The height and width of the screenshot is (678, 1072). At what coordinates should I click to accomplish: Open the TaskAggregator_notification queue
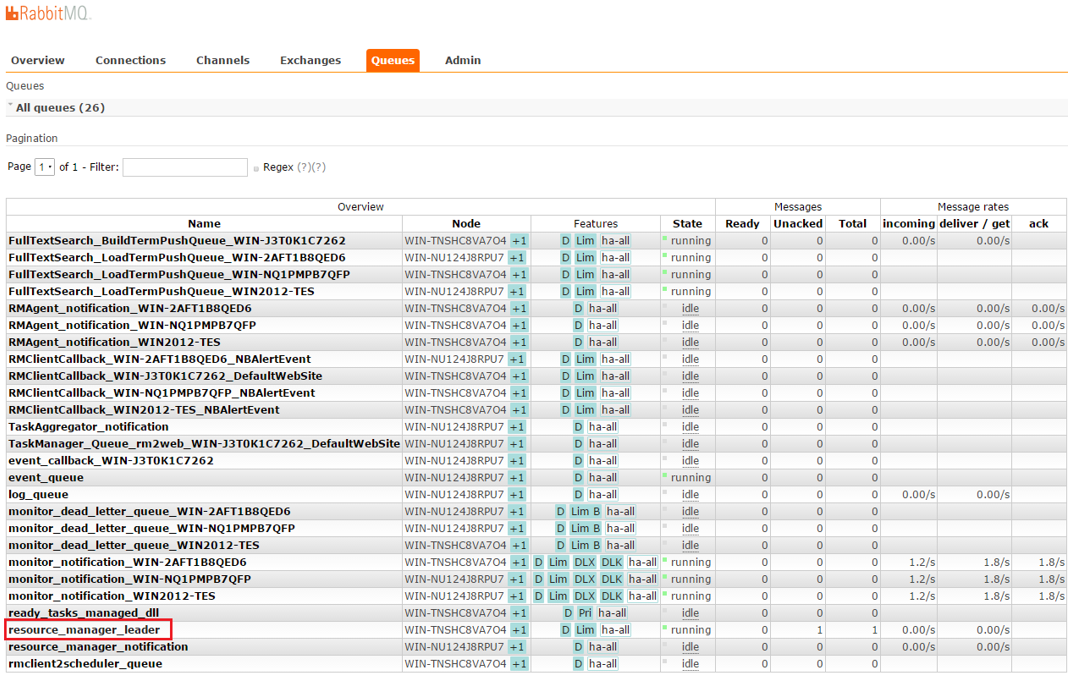(x=88, y=427)
